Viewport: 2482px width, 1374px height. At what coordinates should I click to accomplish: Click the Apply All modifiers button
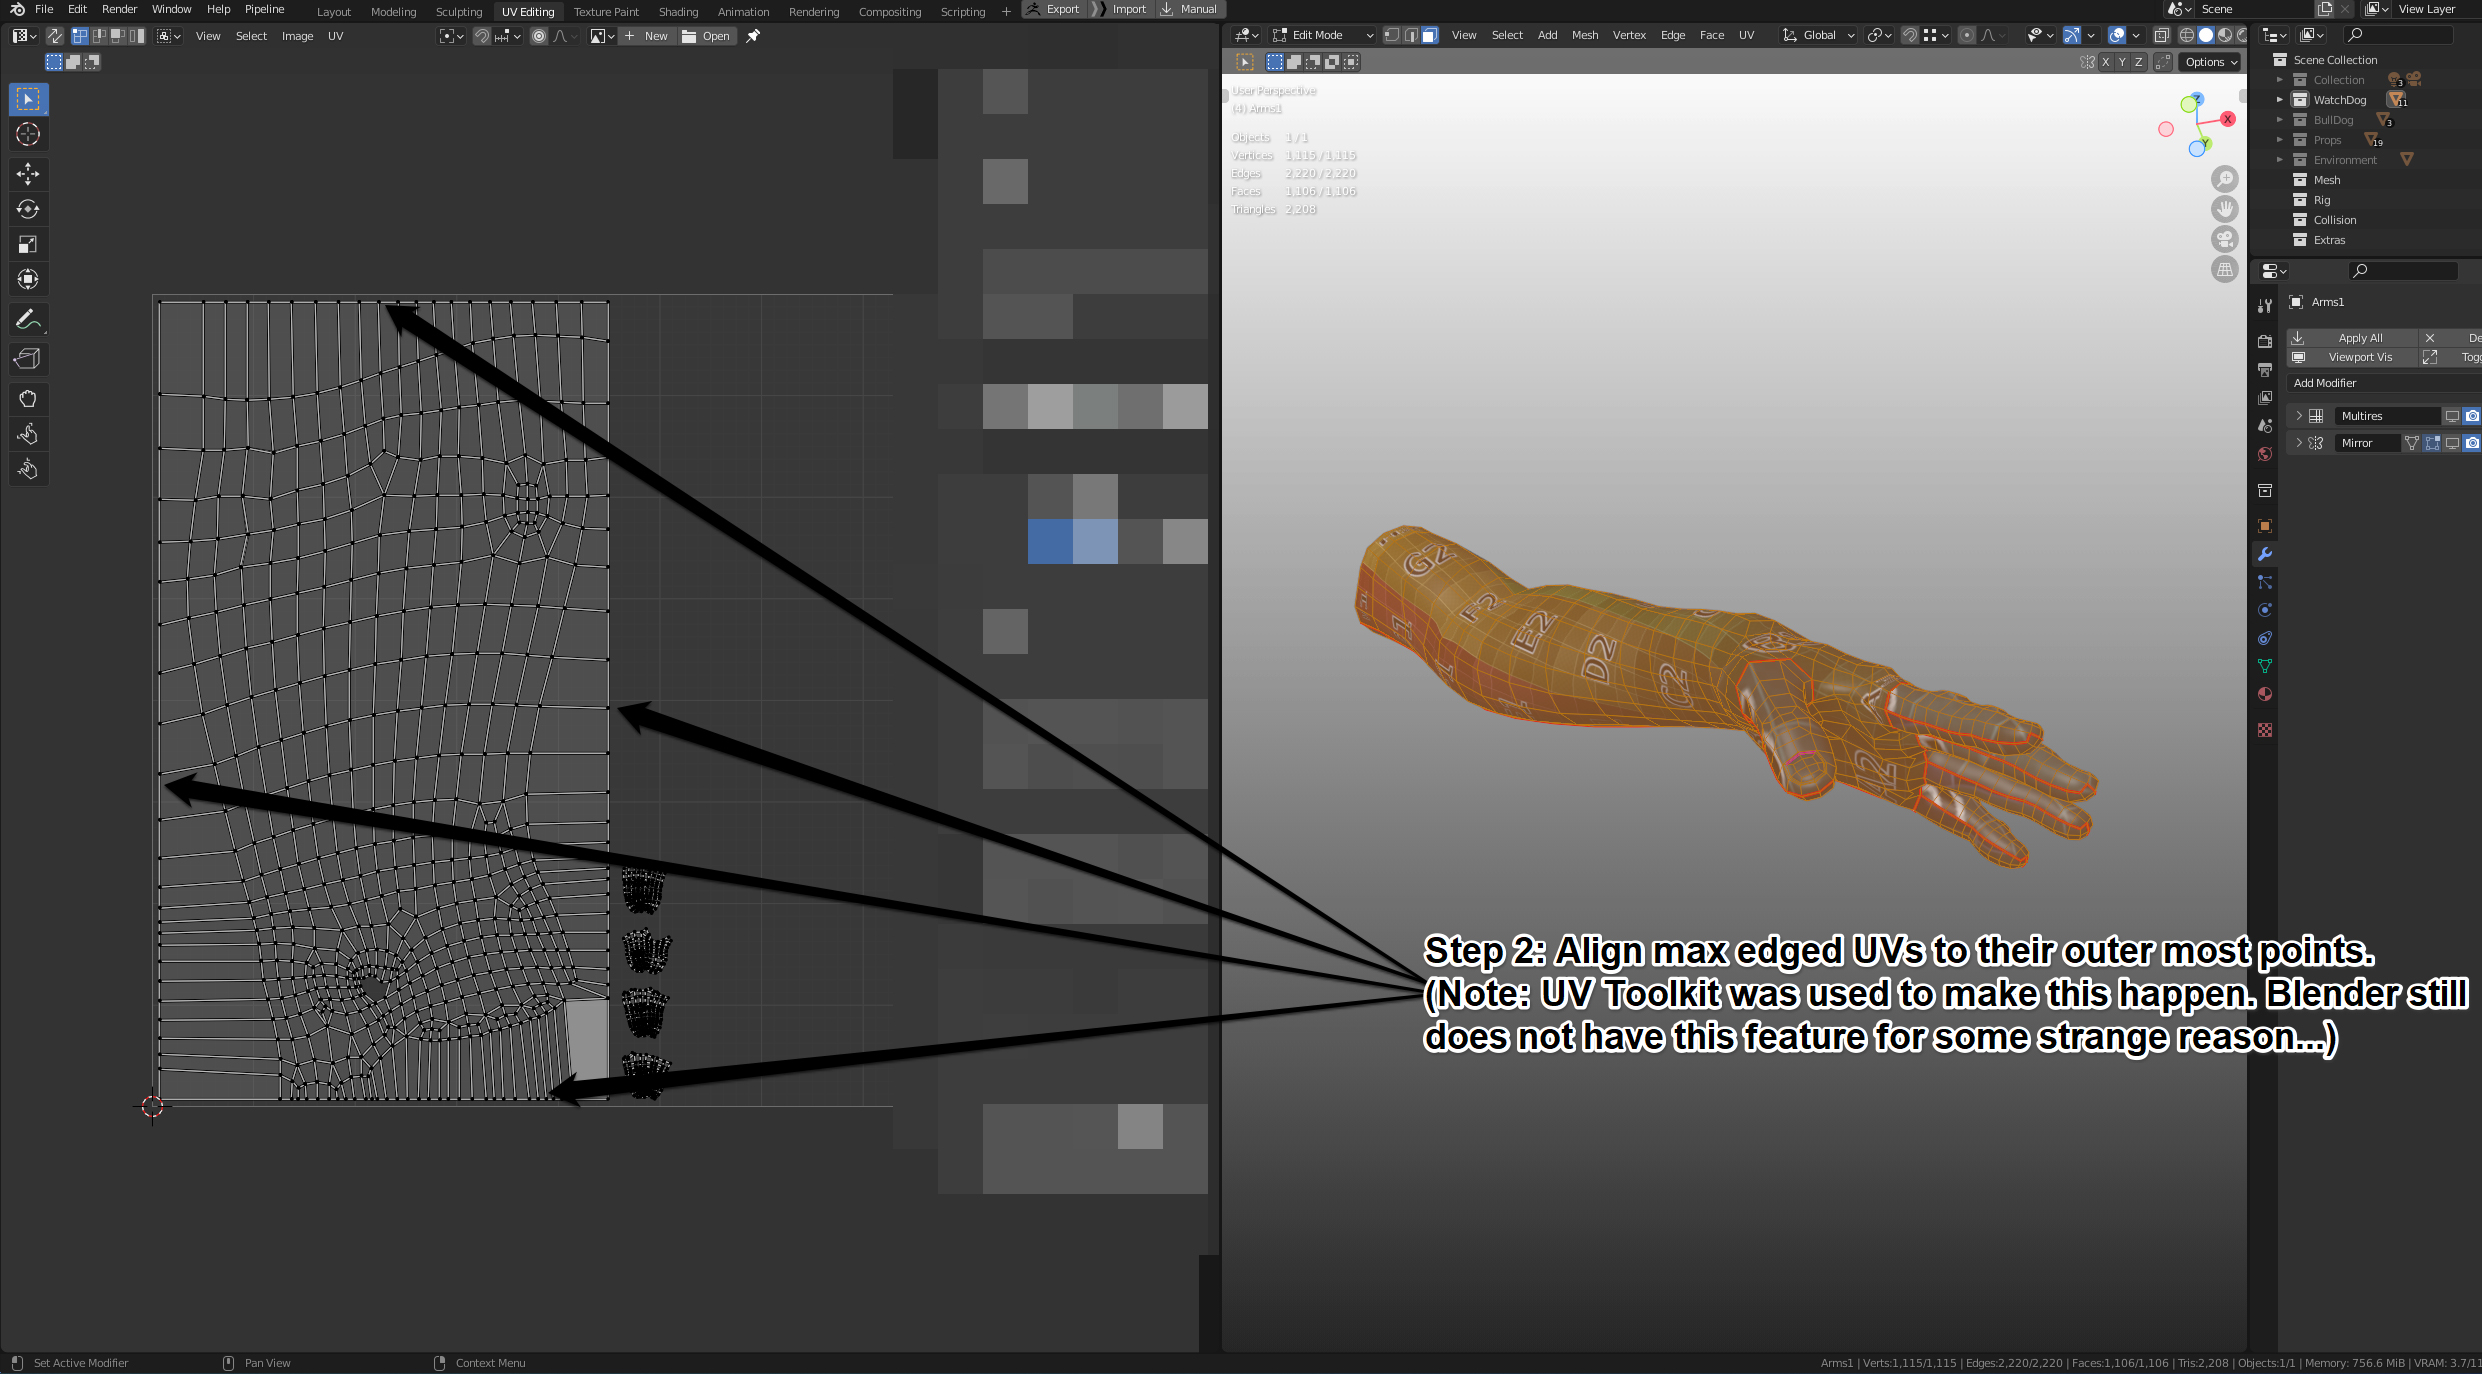click(x=2352, y=338)
